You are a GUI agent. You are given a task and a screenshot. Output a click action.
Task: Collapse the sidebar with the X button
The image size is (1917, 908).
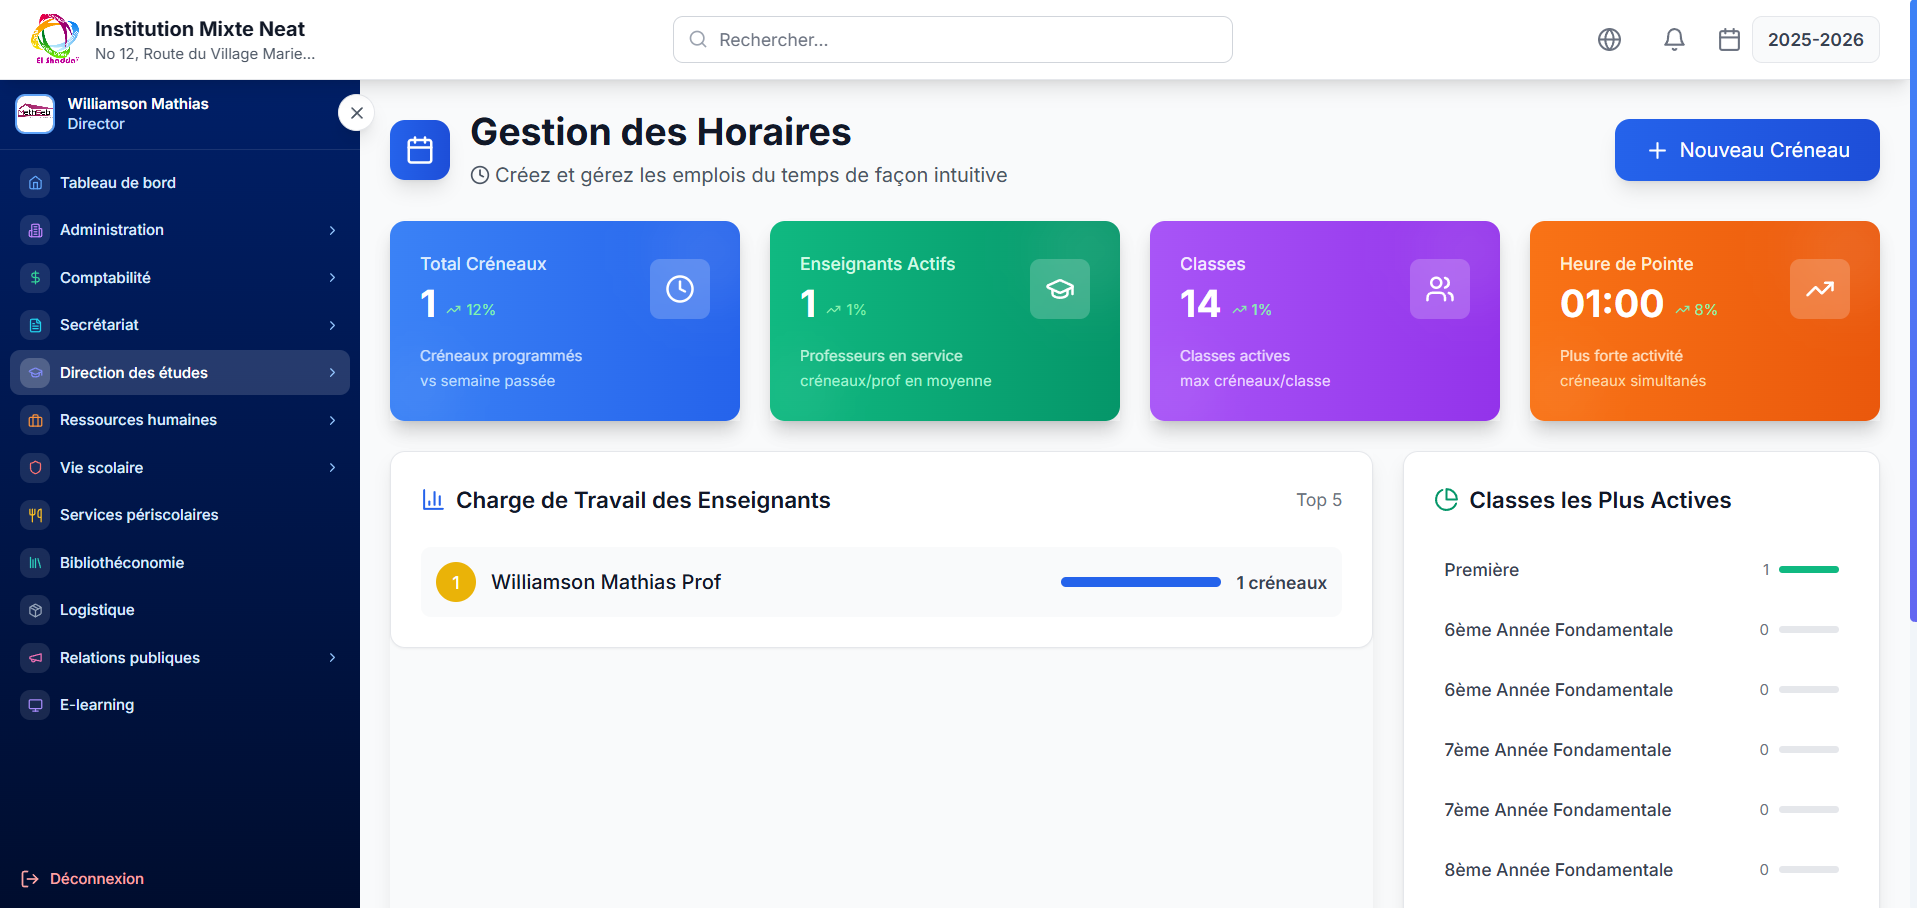pyautogui.click(x=356, y=113)
